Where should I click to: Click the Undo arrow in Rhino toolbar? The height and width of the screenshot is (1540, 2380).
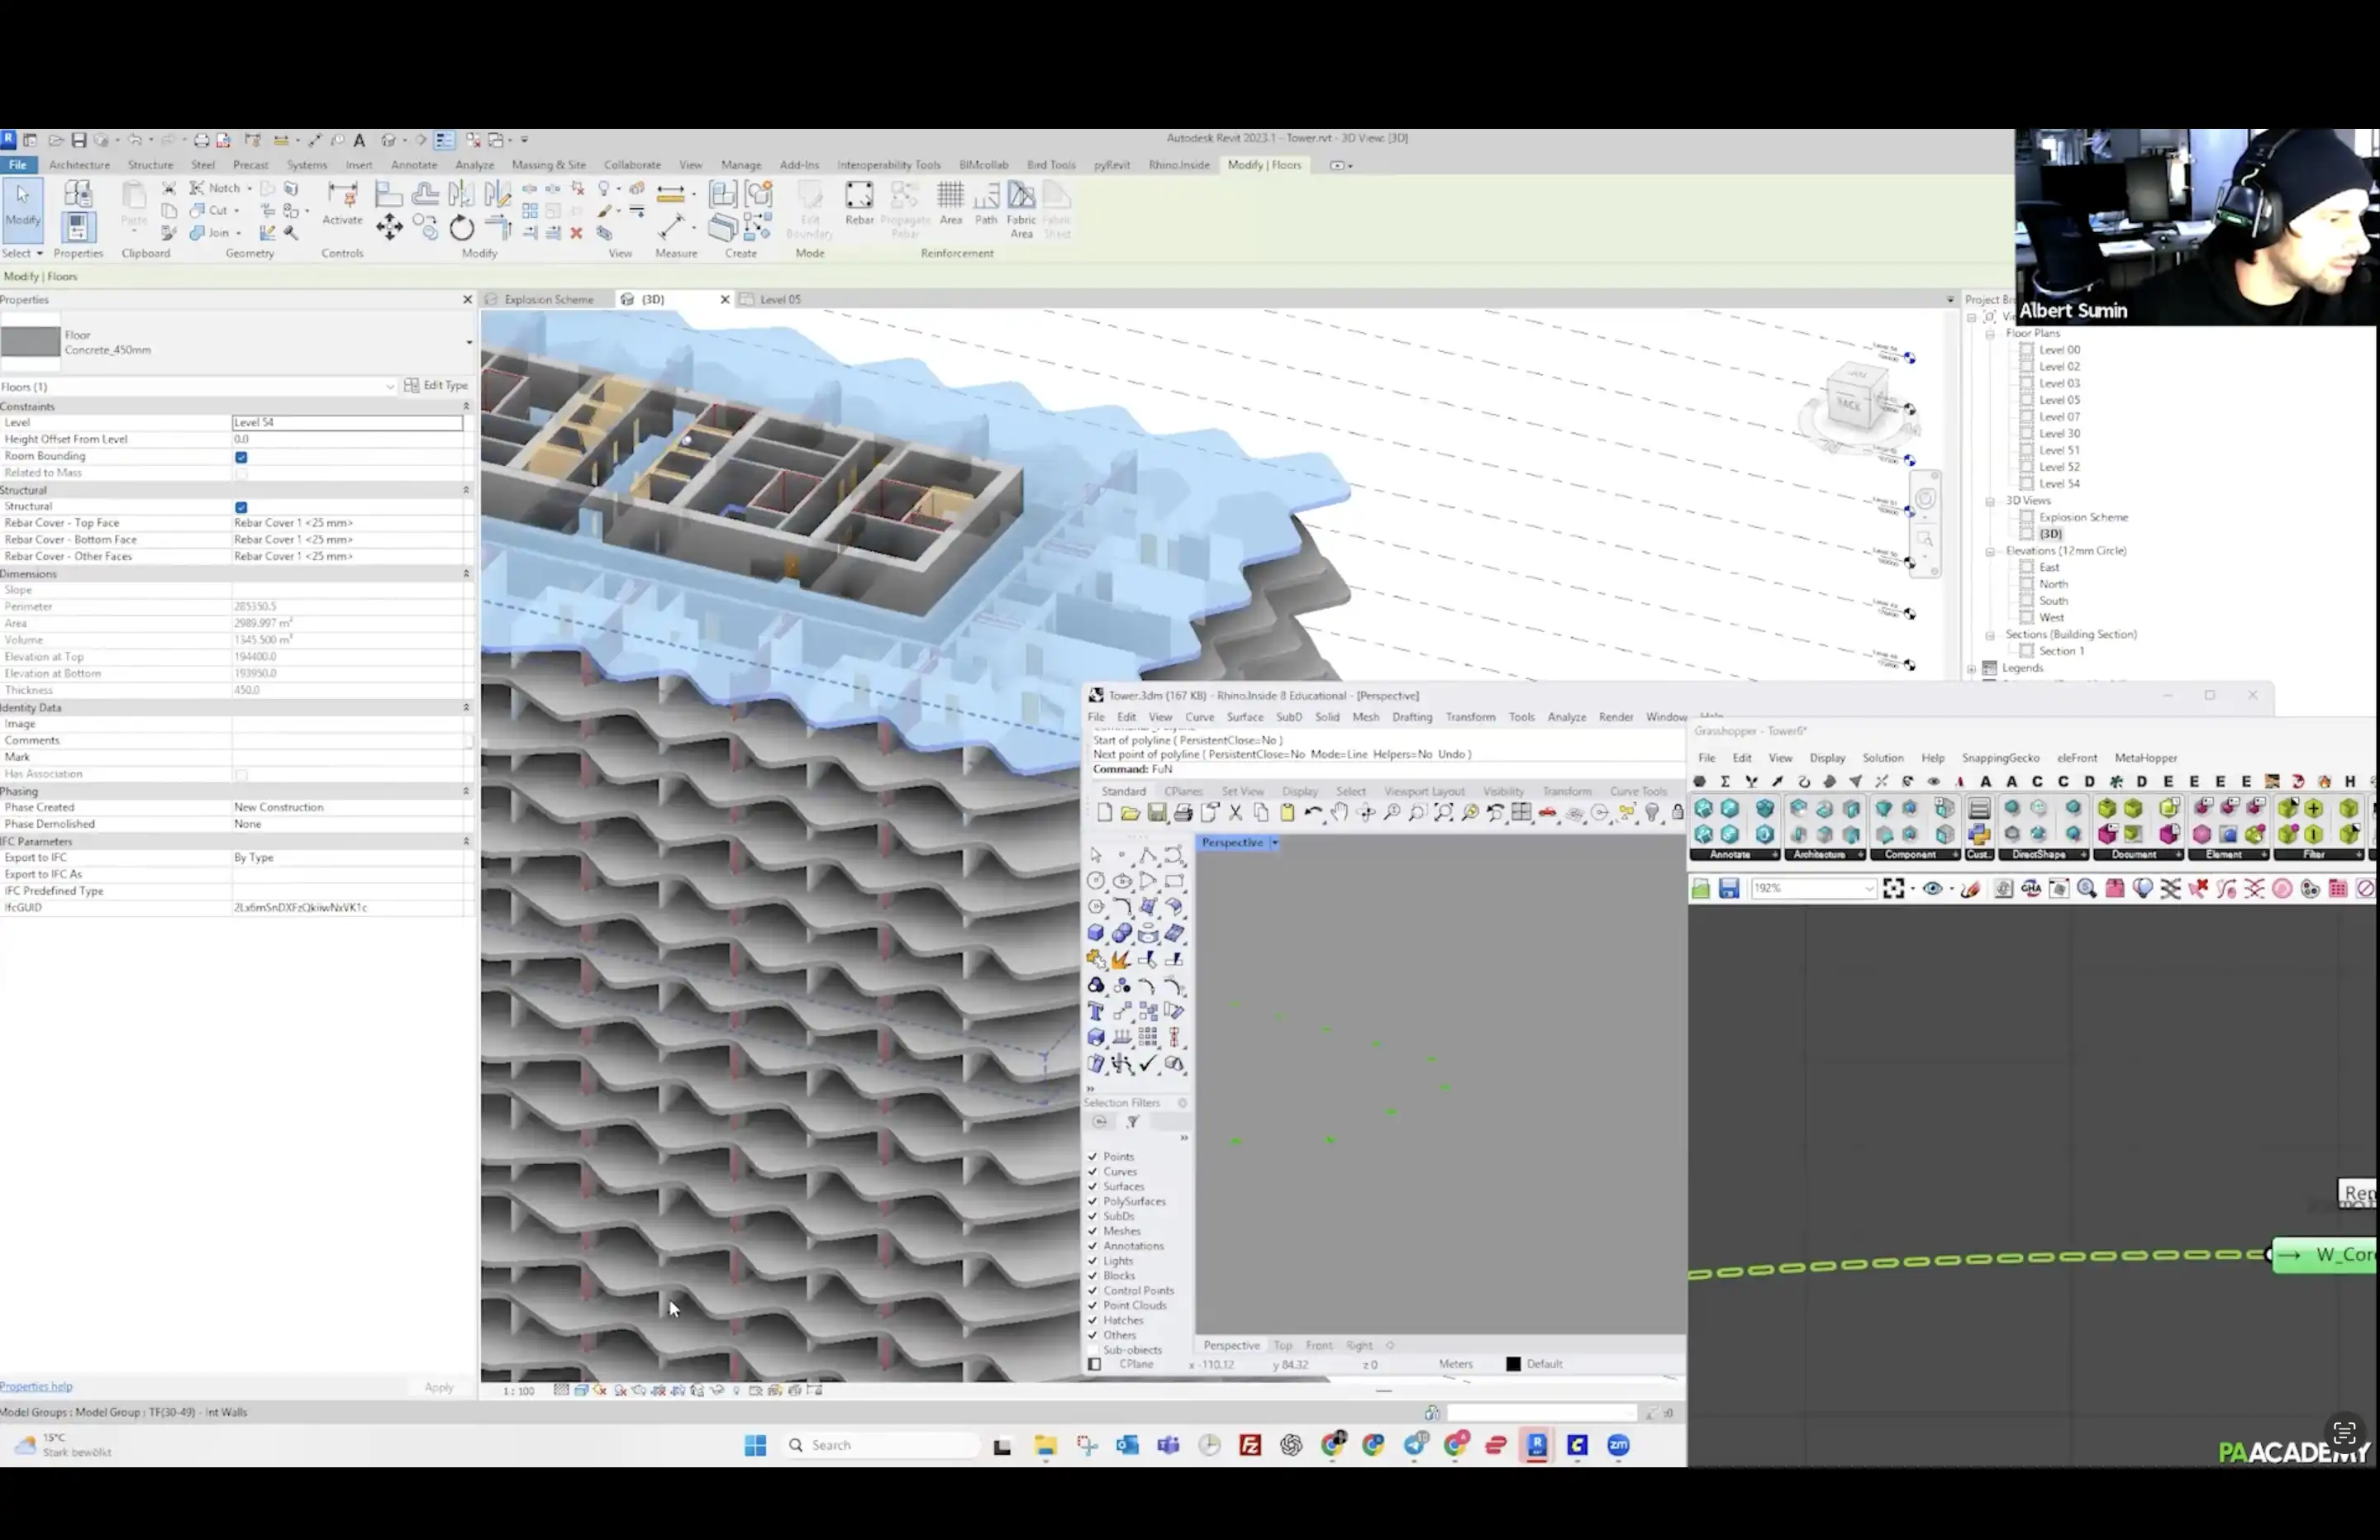[1313, 813]
